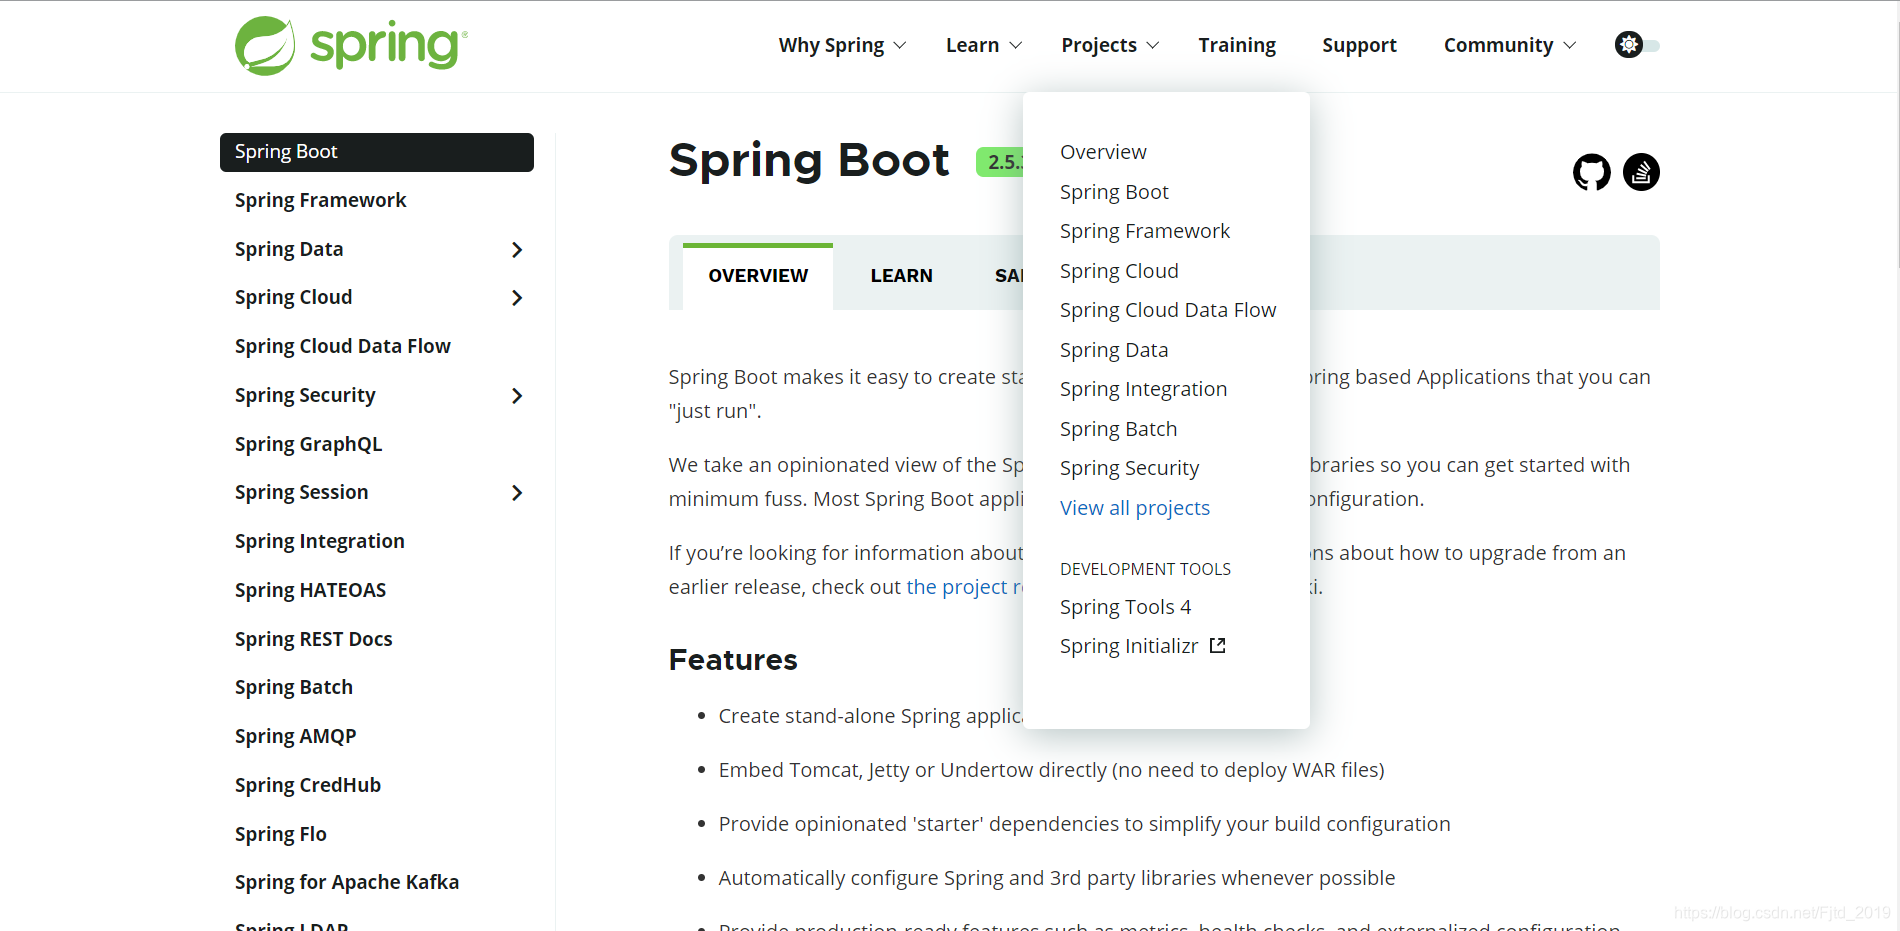The width and height of the screenshot is (1900, 931).
Task: Click the Spring logo in header
Action: pyautogui.click(x=351, y=45)
